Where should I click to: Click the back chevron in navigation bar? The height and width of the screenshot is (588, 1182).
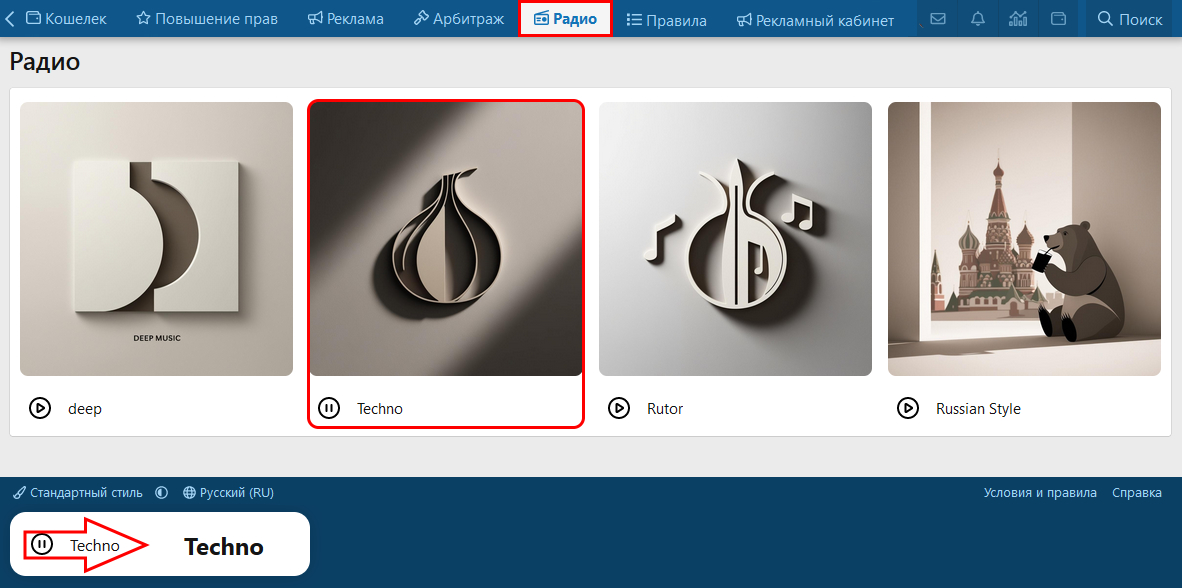pos(10,19)
